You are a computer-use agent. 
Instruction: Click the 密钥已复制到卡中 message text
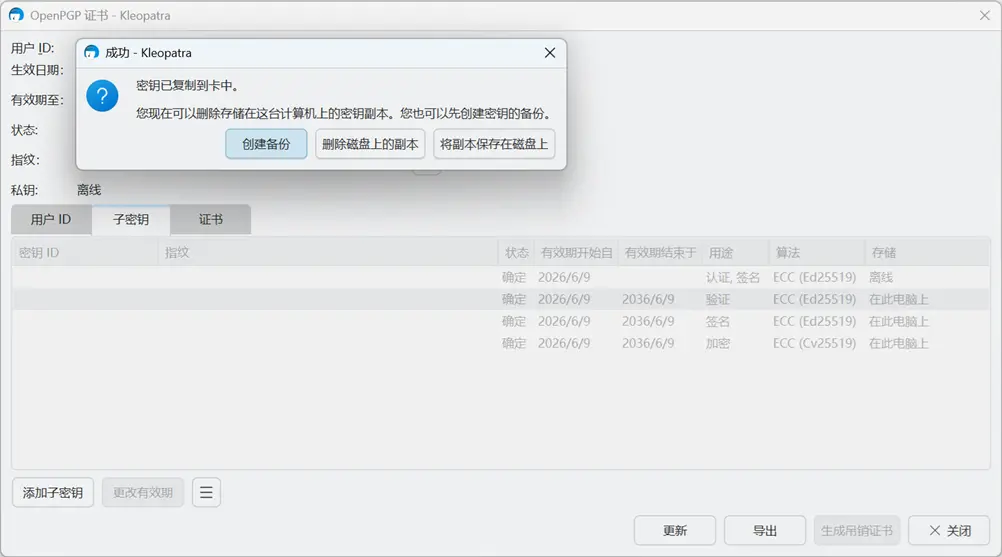[187, 86]
